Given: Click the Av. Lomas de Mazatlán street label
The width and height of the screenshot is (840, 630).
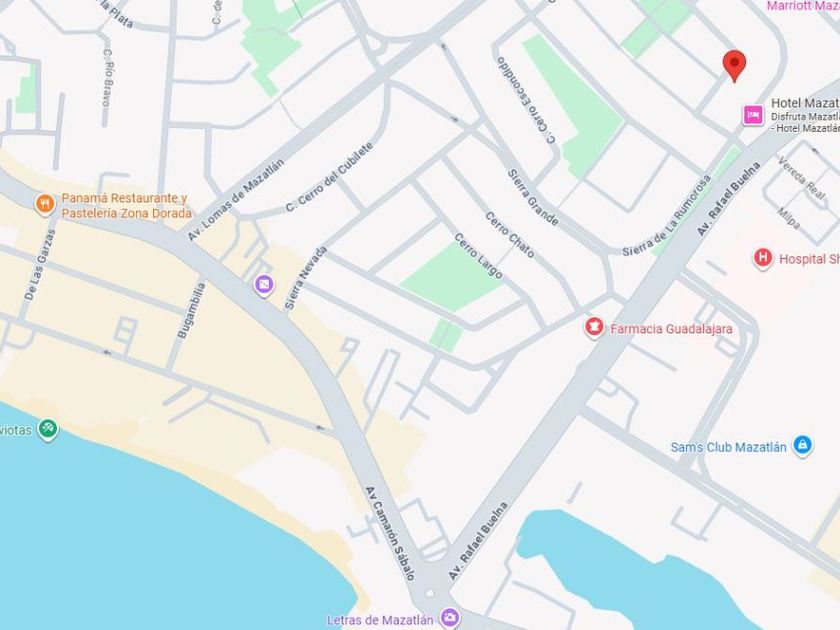Looking at the screenshot, I should pyautogui.click(x=236, y=200).
